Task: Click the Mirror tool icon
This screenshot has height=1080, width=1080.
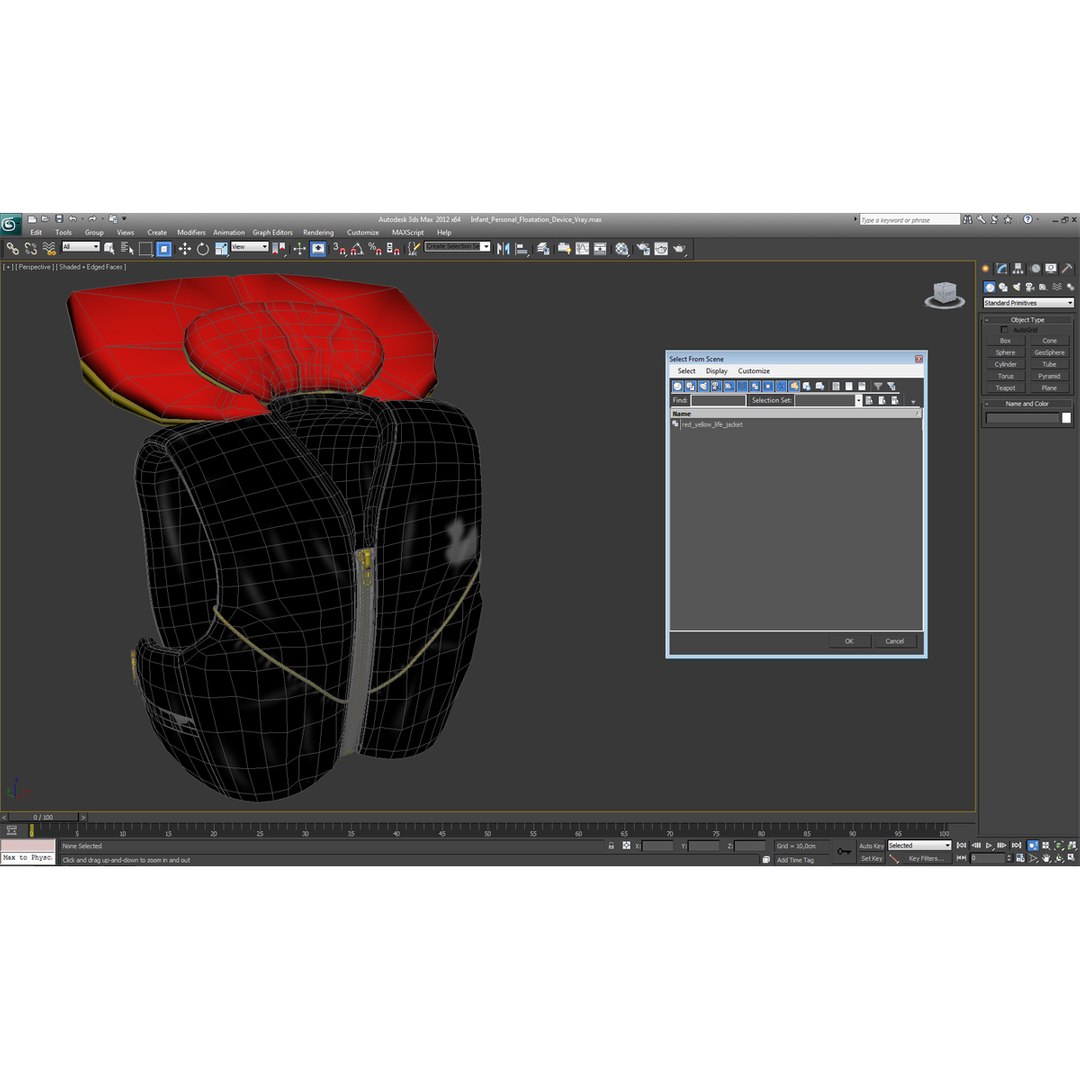Action: (503, 249)
